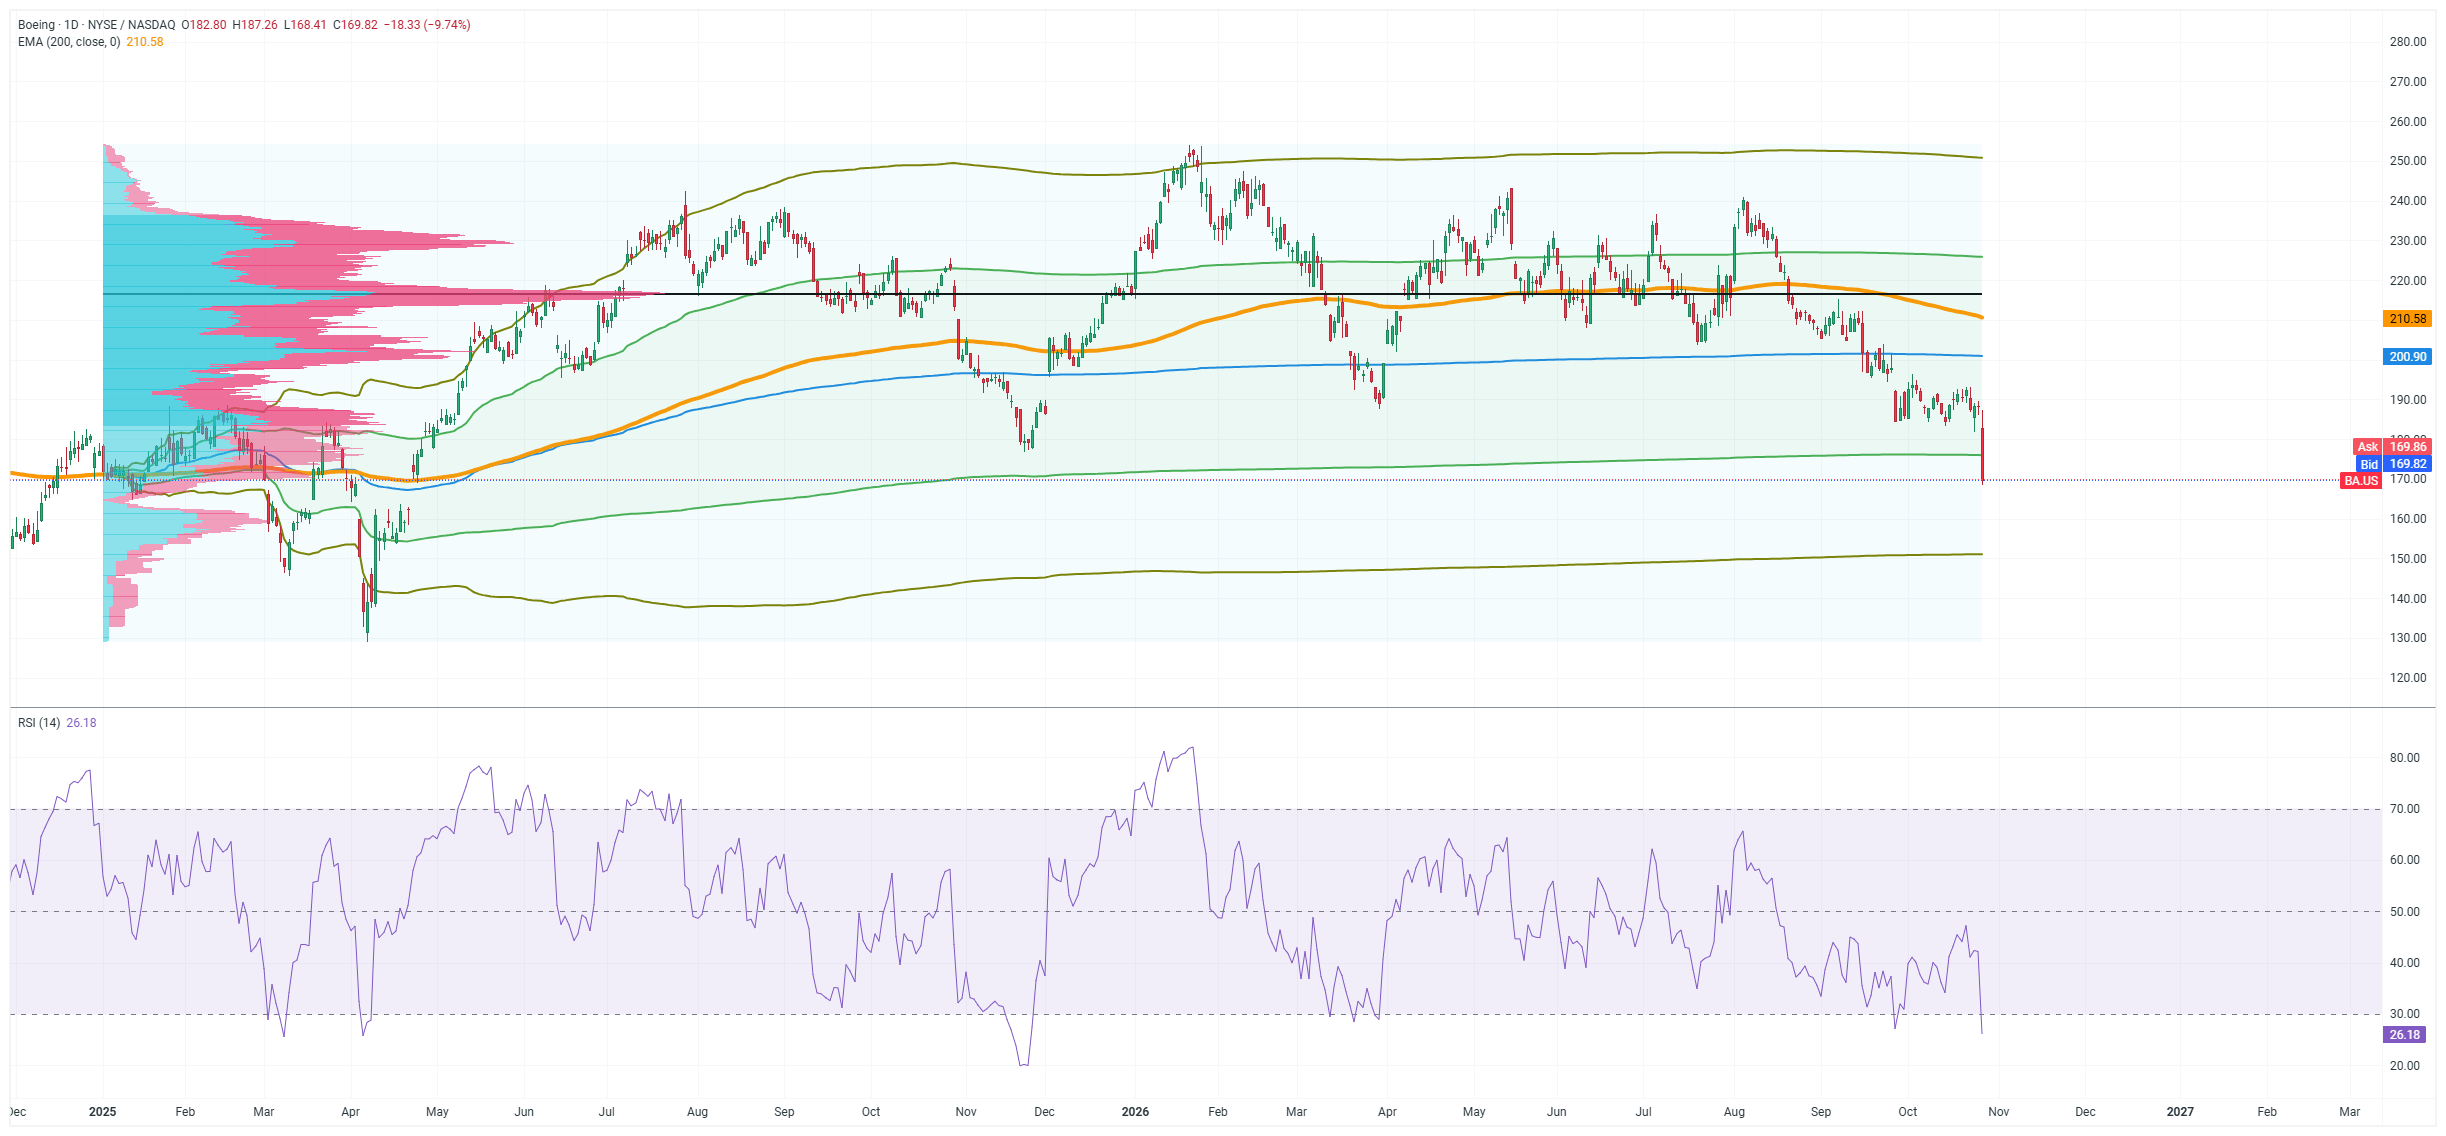Screen dimensions: 2446x1136
Task: Click the 2025 time axis label
Action: click(x=102, y=1112)
